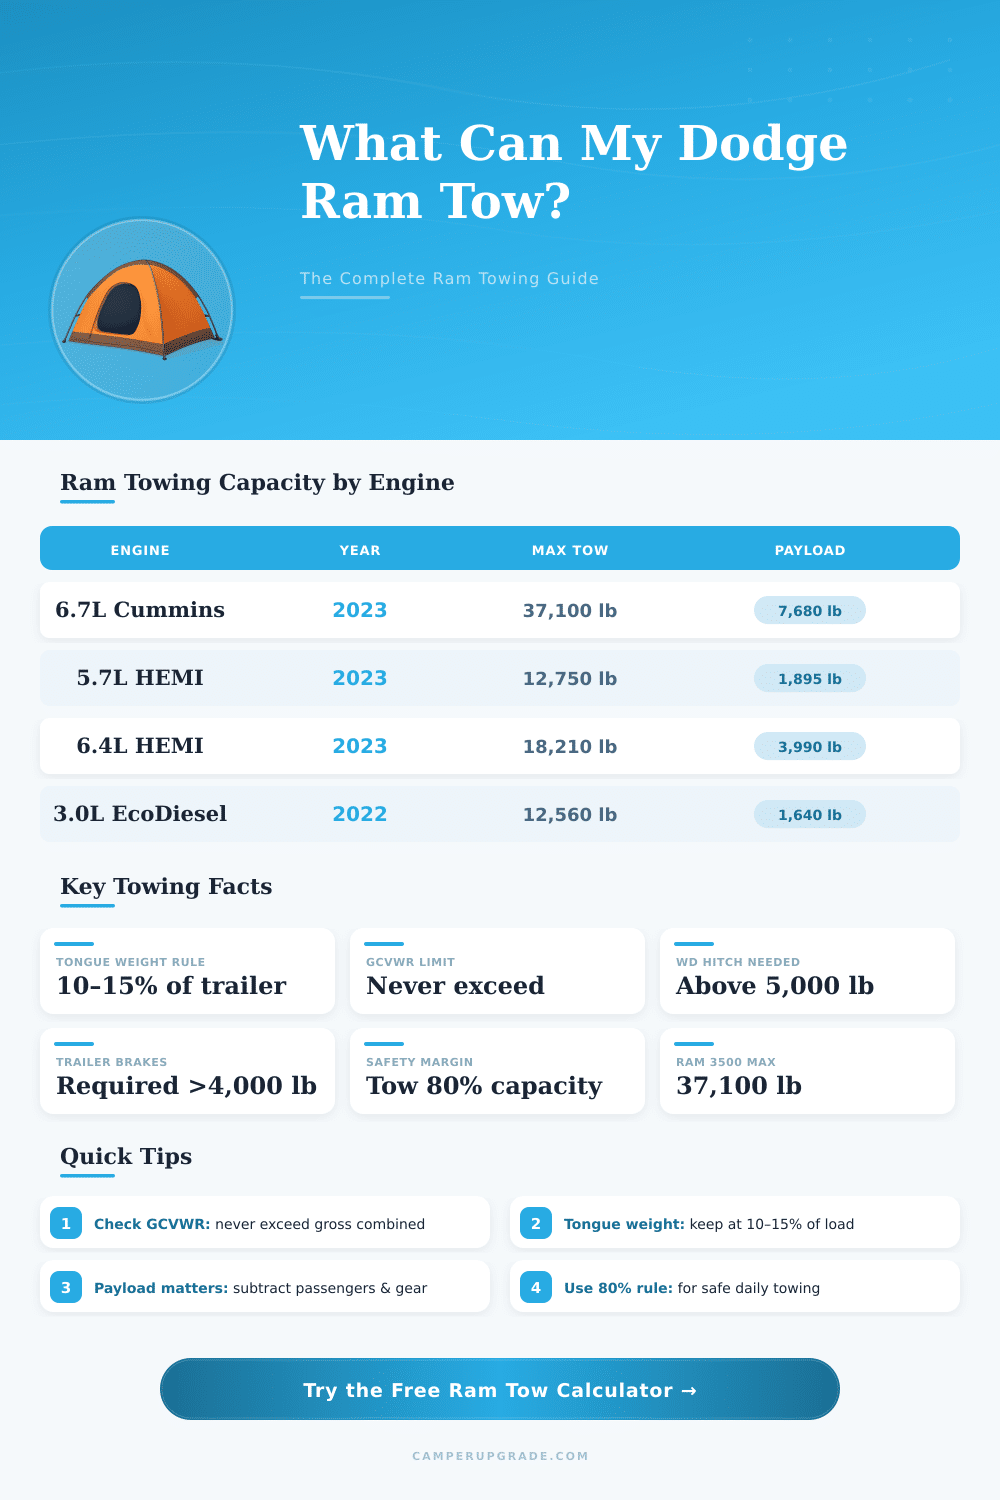Screen dimensions: 1000x1500
Task: Click Try the Free Ram Tow Calculator
Action: point(498,1390)
